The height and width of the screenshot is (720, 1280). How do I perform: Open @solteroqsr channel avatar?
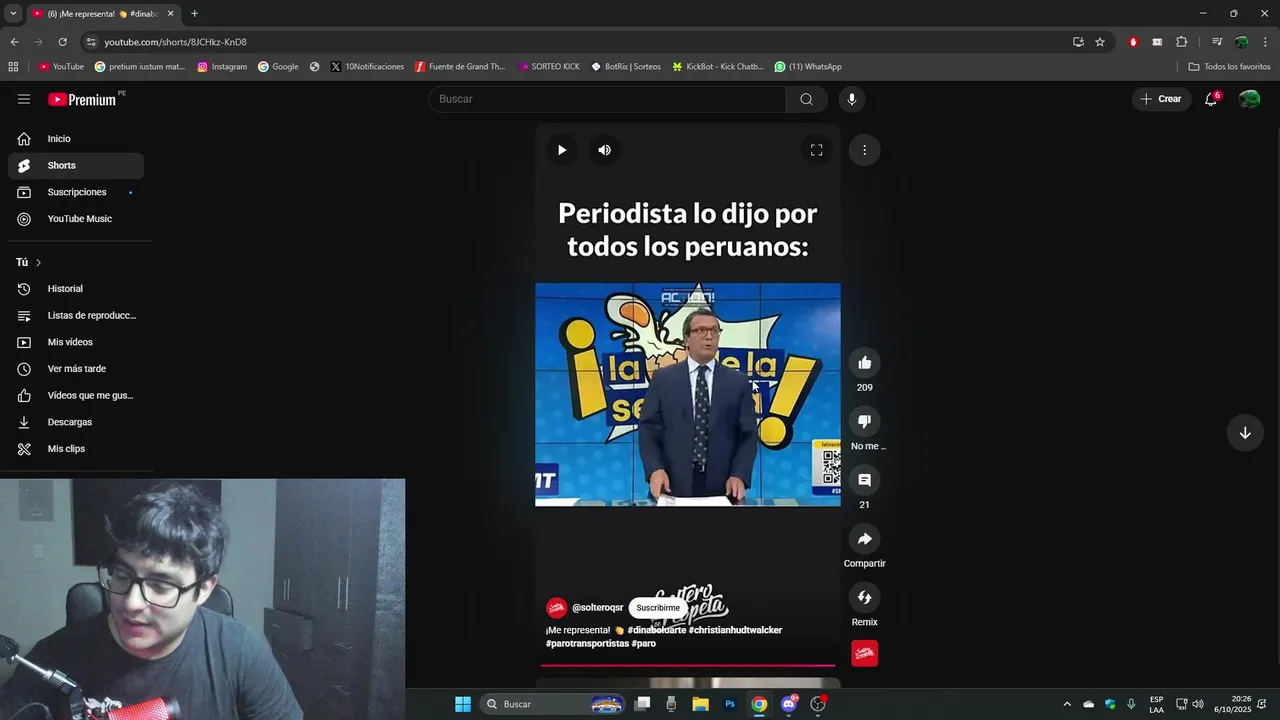coord(556,608)
